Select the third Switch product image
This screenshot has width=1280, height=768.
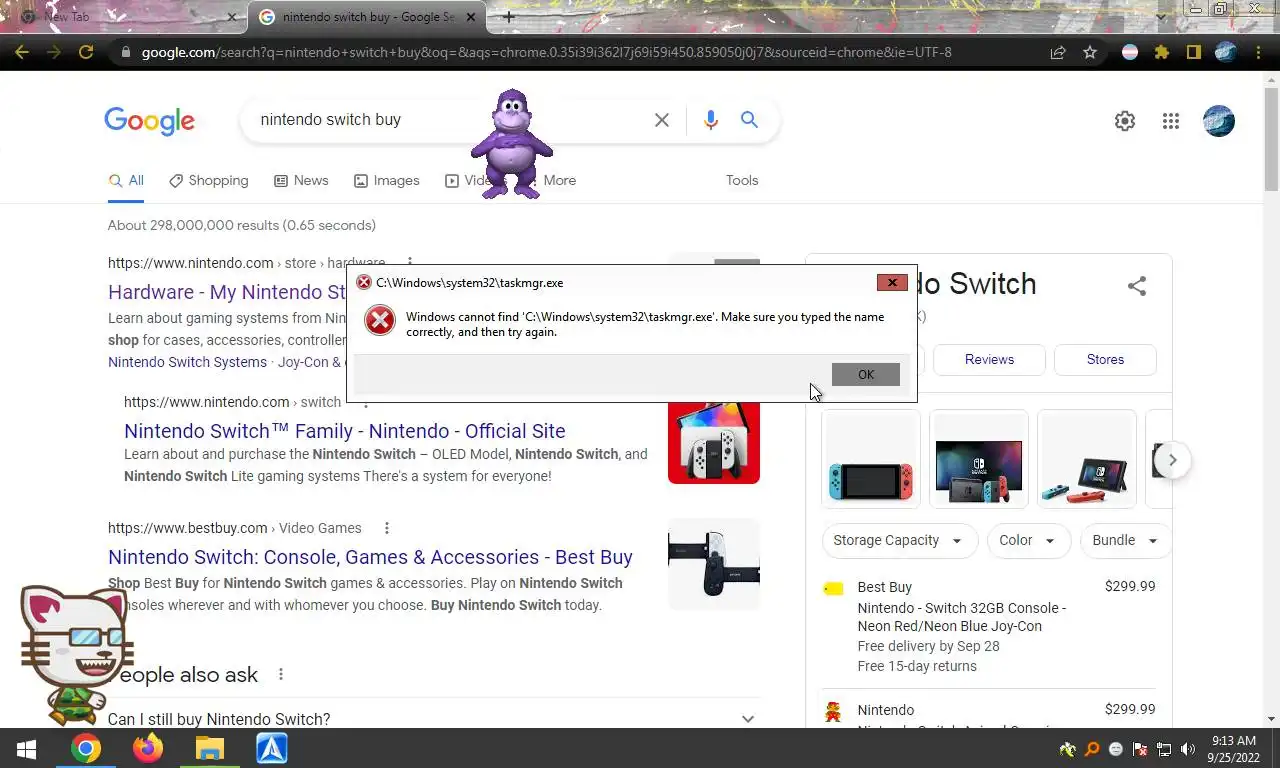coord(1086,459)
